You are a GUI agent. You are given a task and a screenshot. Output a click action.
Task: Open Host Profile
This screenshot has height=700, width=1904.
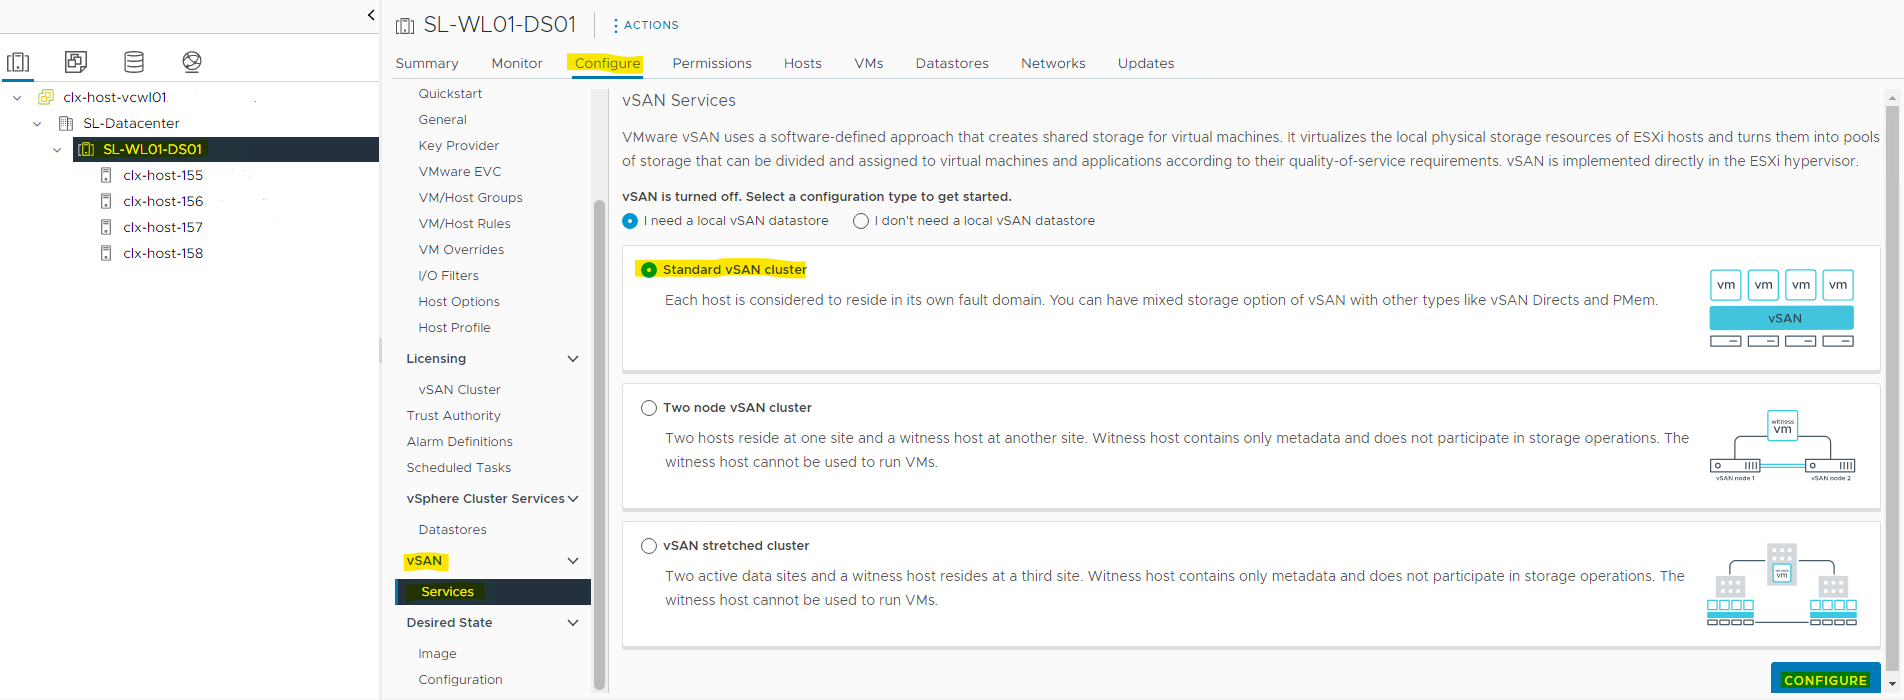coord(455,328)
